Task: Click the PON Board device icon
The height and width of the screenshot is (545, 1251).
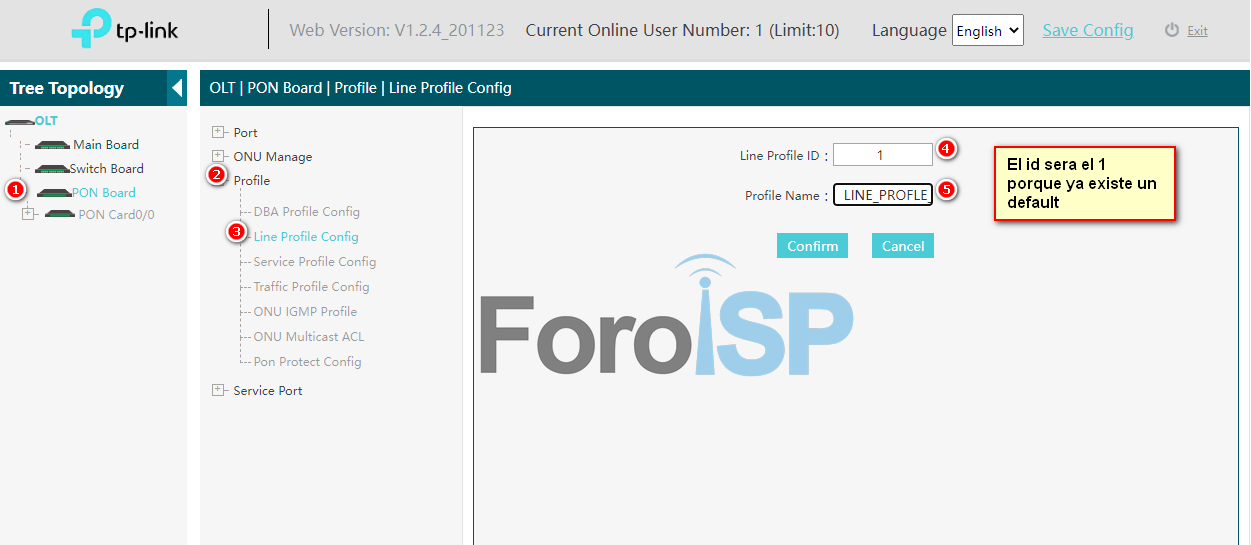Action: click(x=54, y=193)
